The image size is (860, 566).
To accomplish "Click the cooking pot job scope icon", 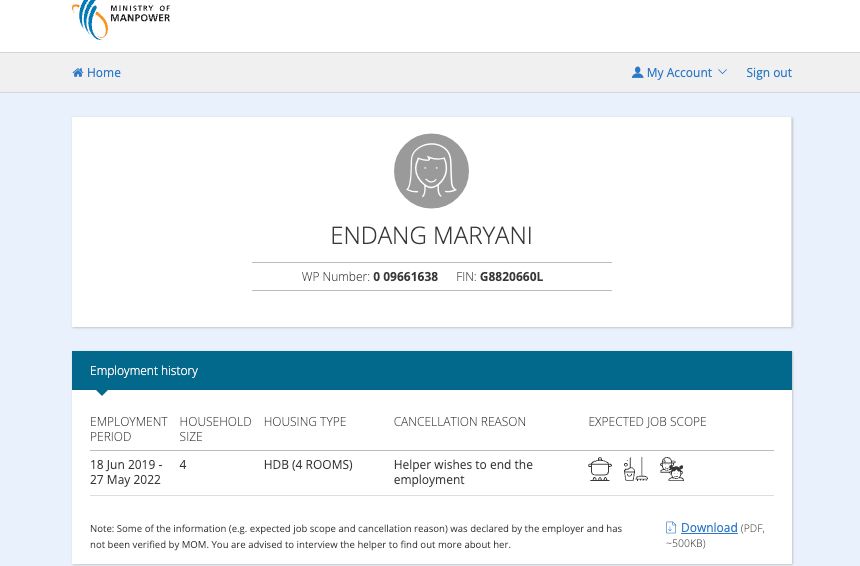I will click(x=600, y=469).
